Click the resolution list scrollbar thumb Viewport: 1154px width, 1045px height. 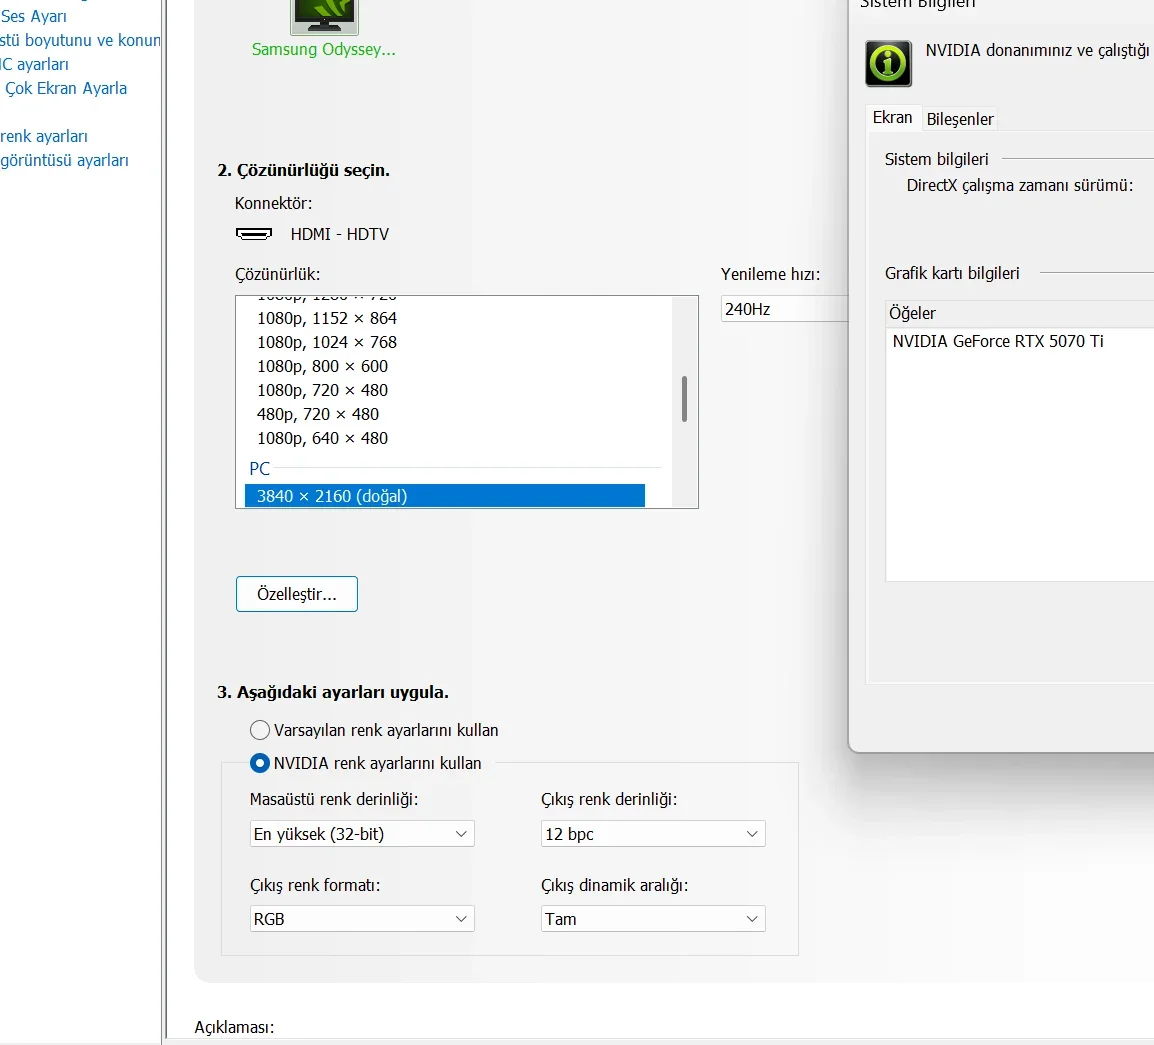coord(684,399)
